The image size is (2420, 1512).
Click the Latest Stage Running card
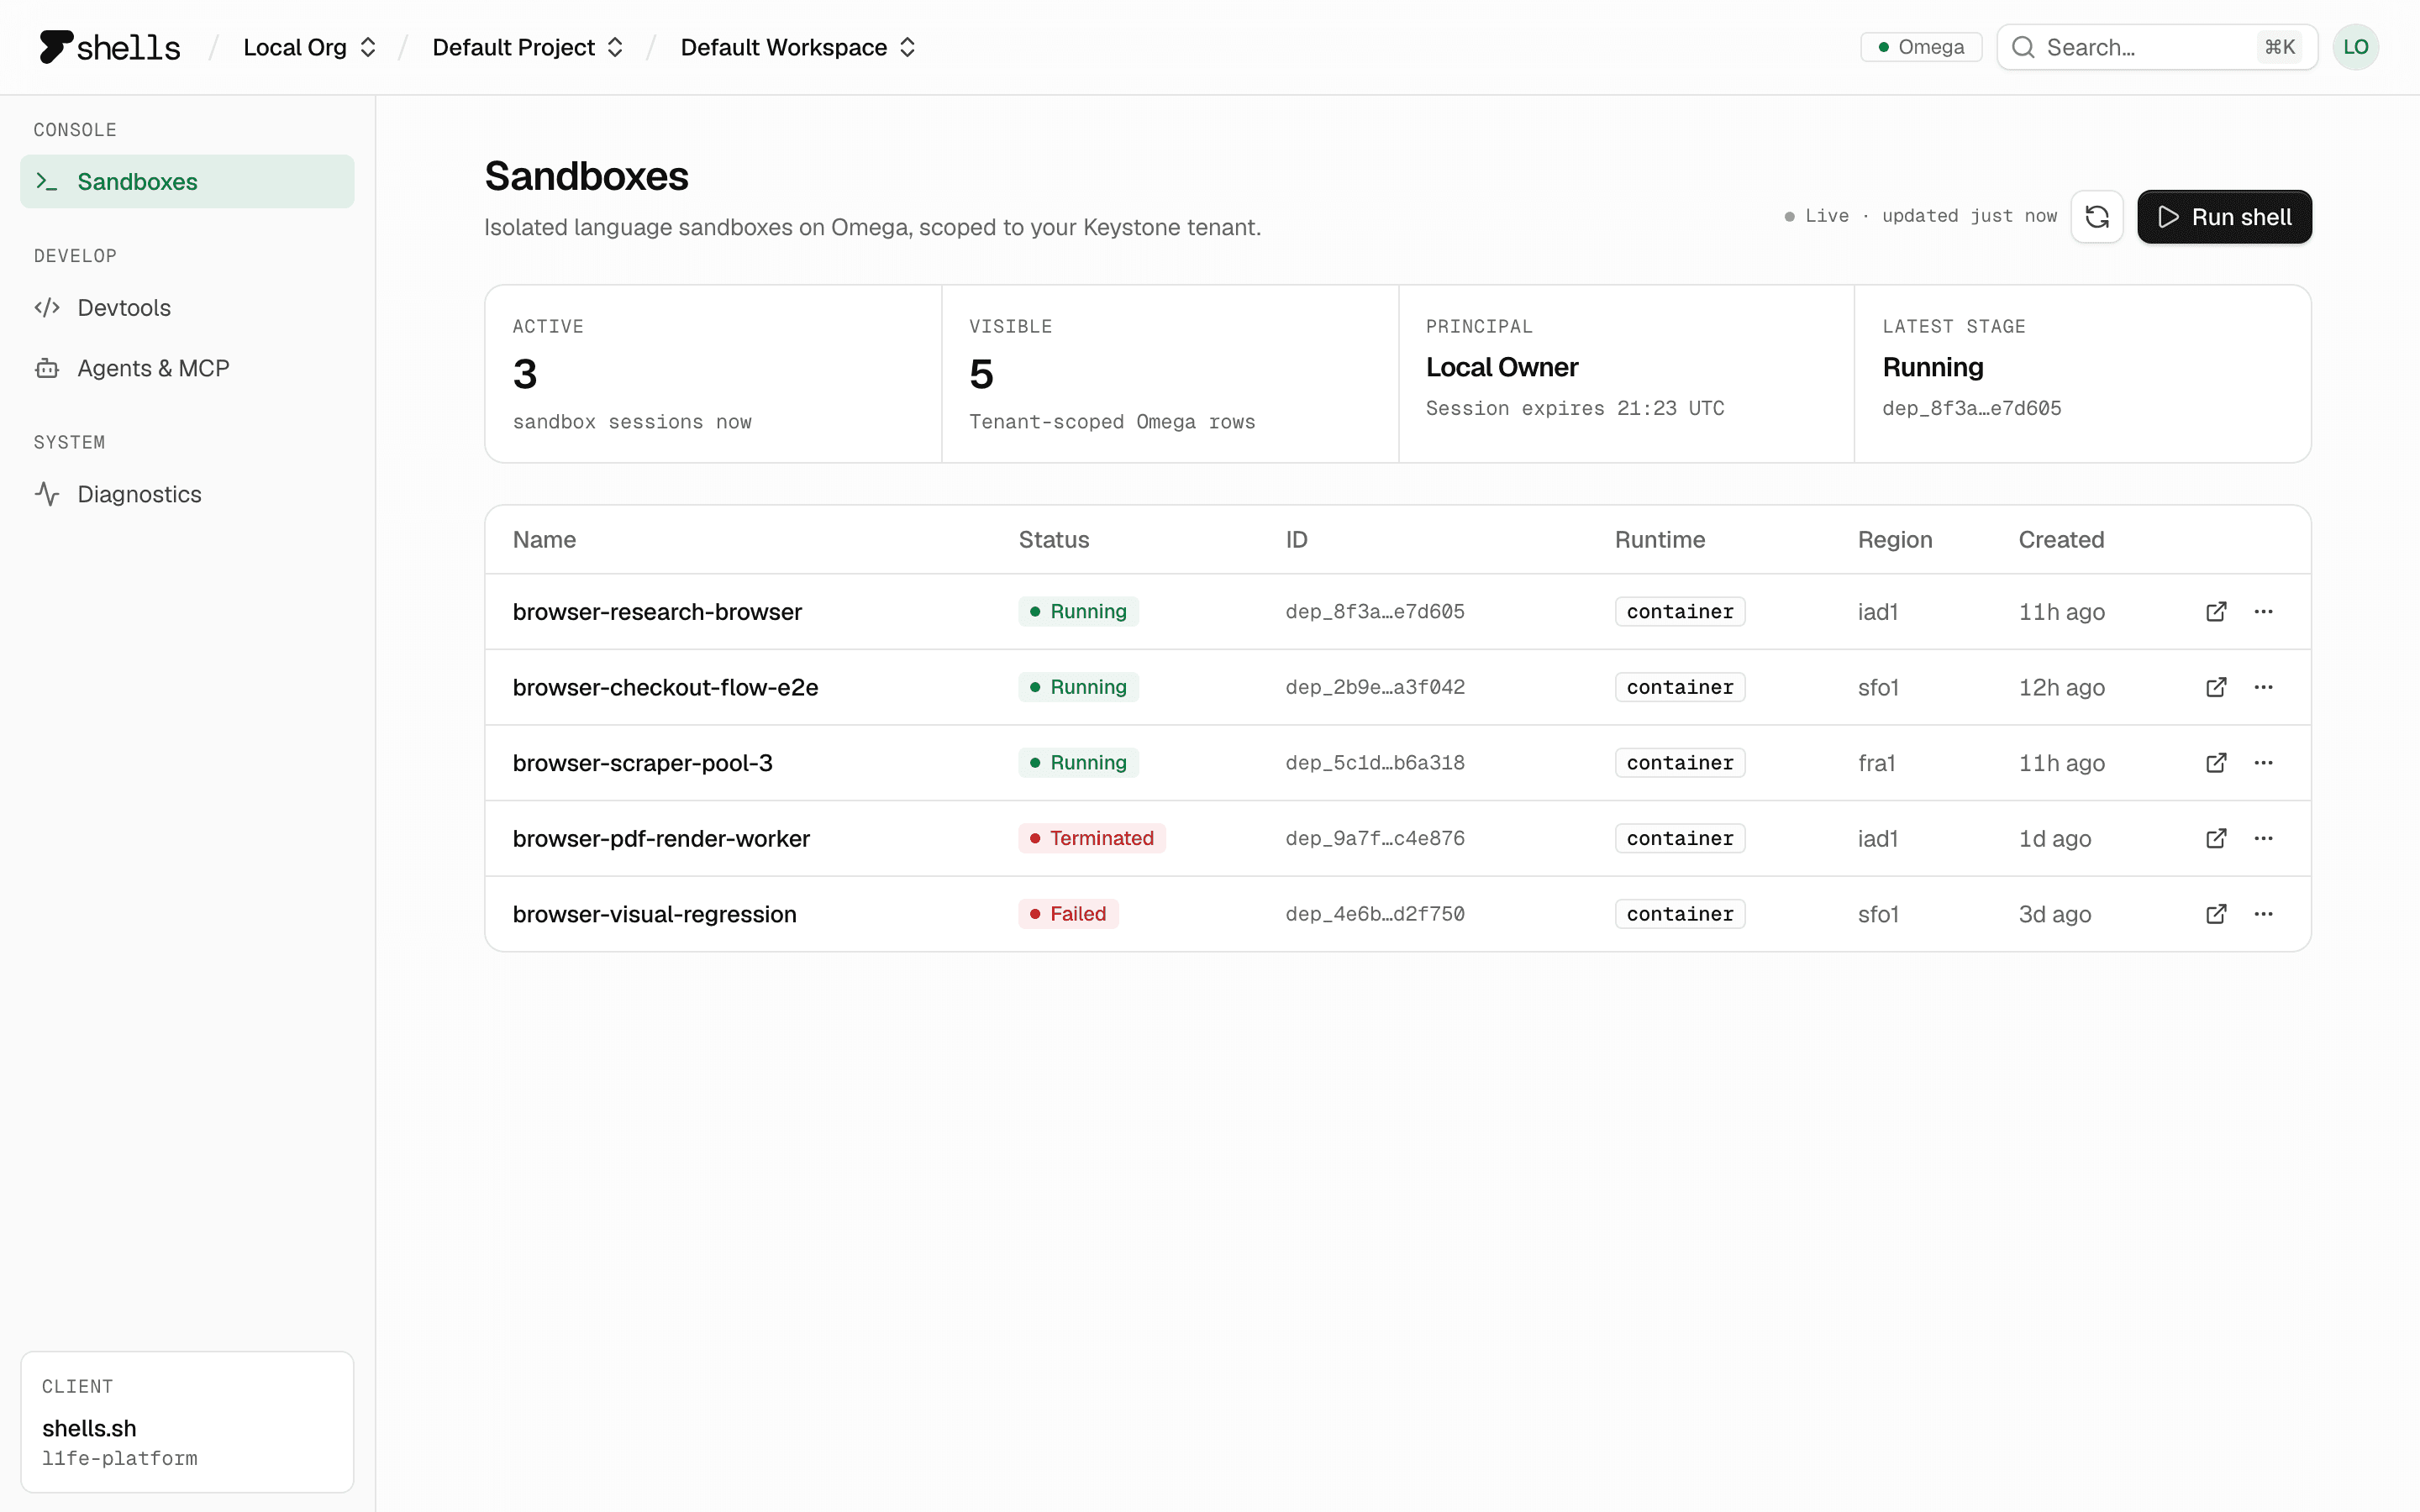click(x=2082, y=374)
